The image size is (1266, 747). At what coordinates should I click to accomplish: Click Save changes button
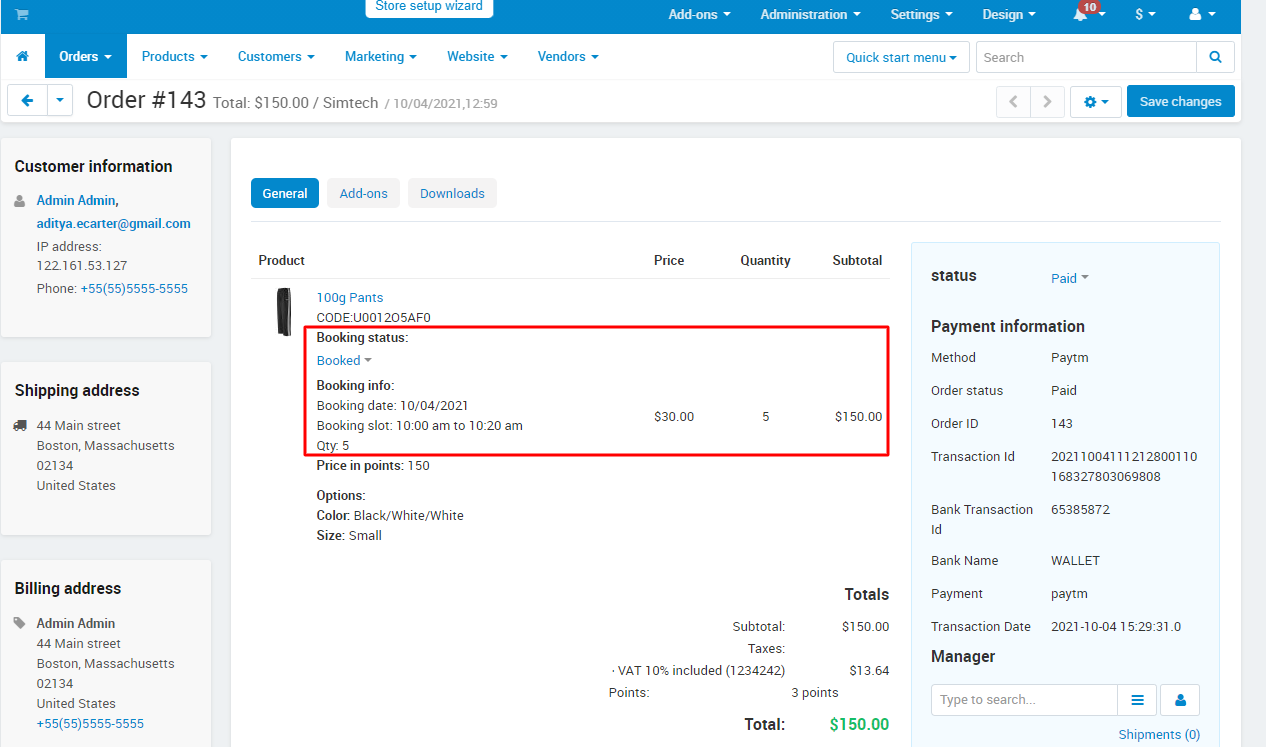pos(1181,102)
